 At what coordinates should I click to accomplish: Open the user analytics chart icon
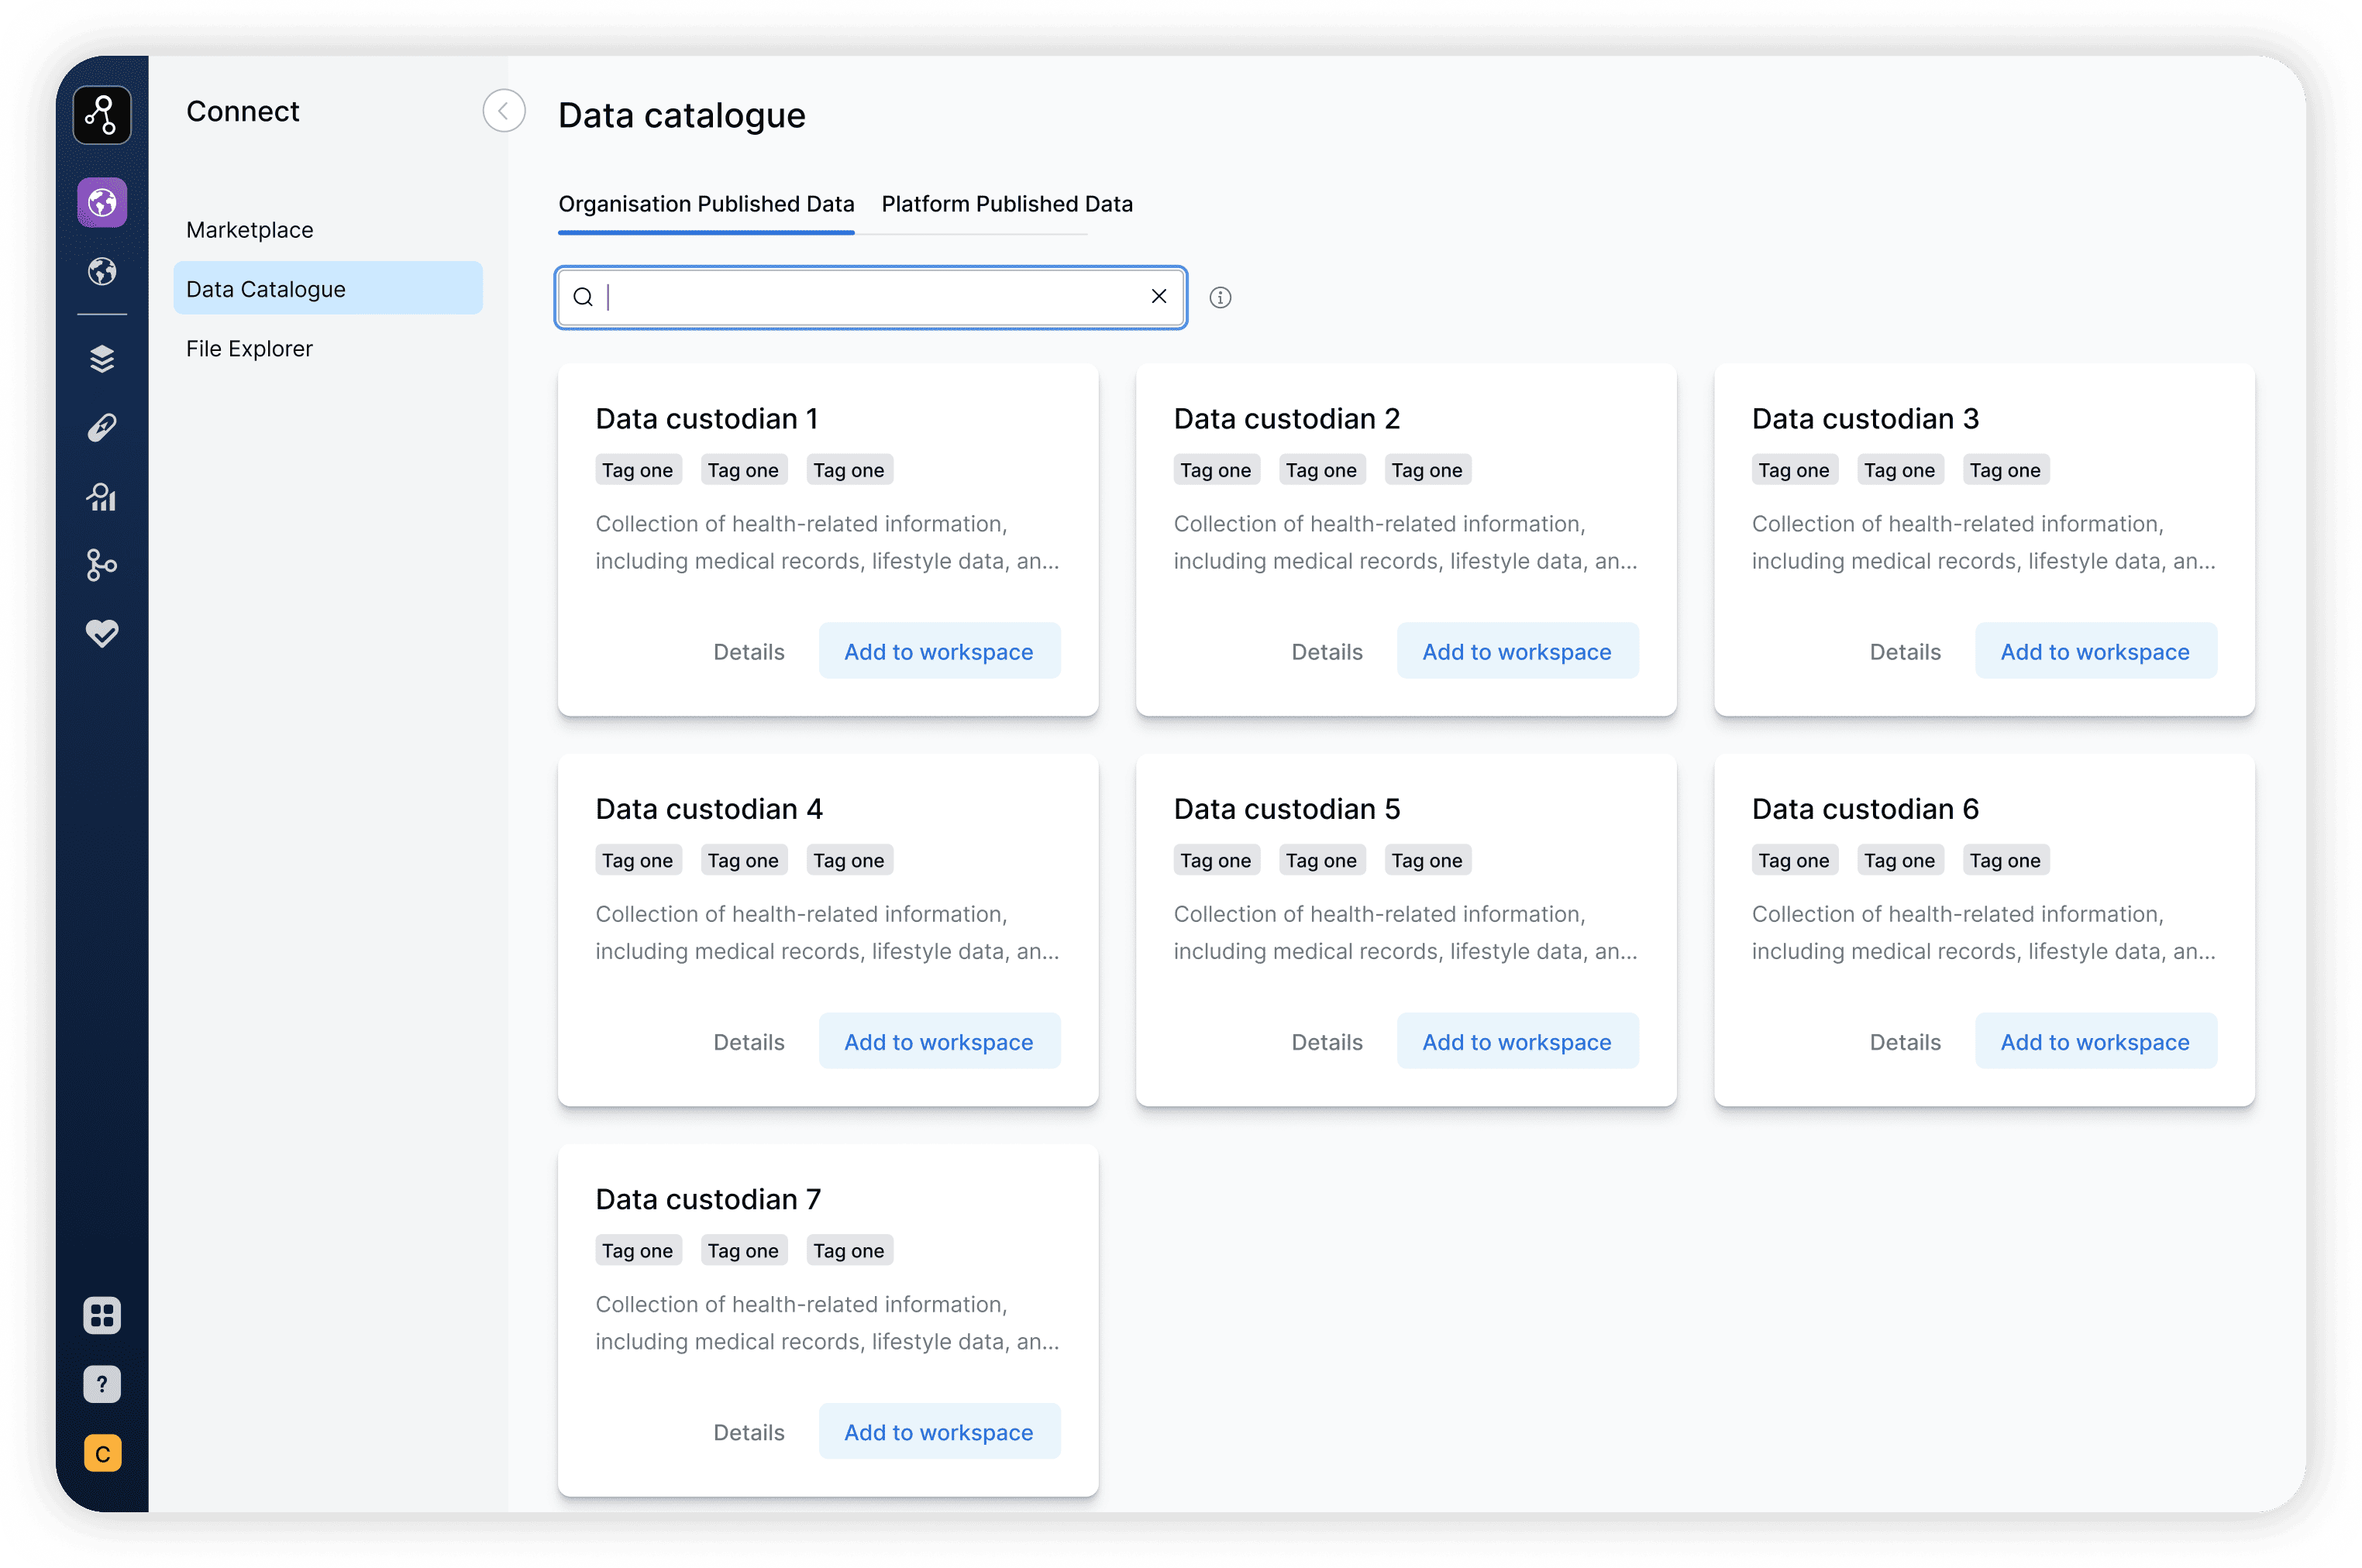point(102,497)
